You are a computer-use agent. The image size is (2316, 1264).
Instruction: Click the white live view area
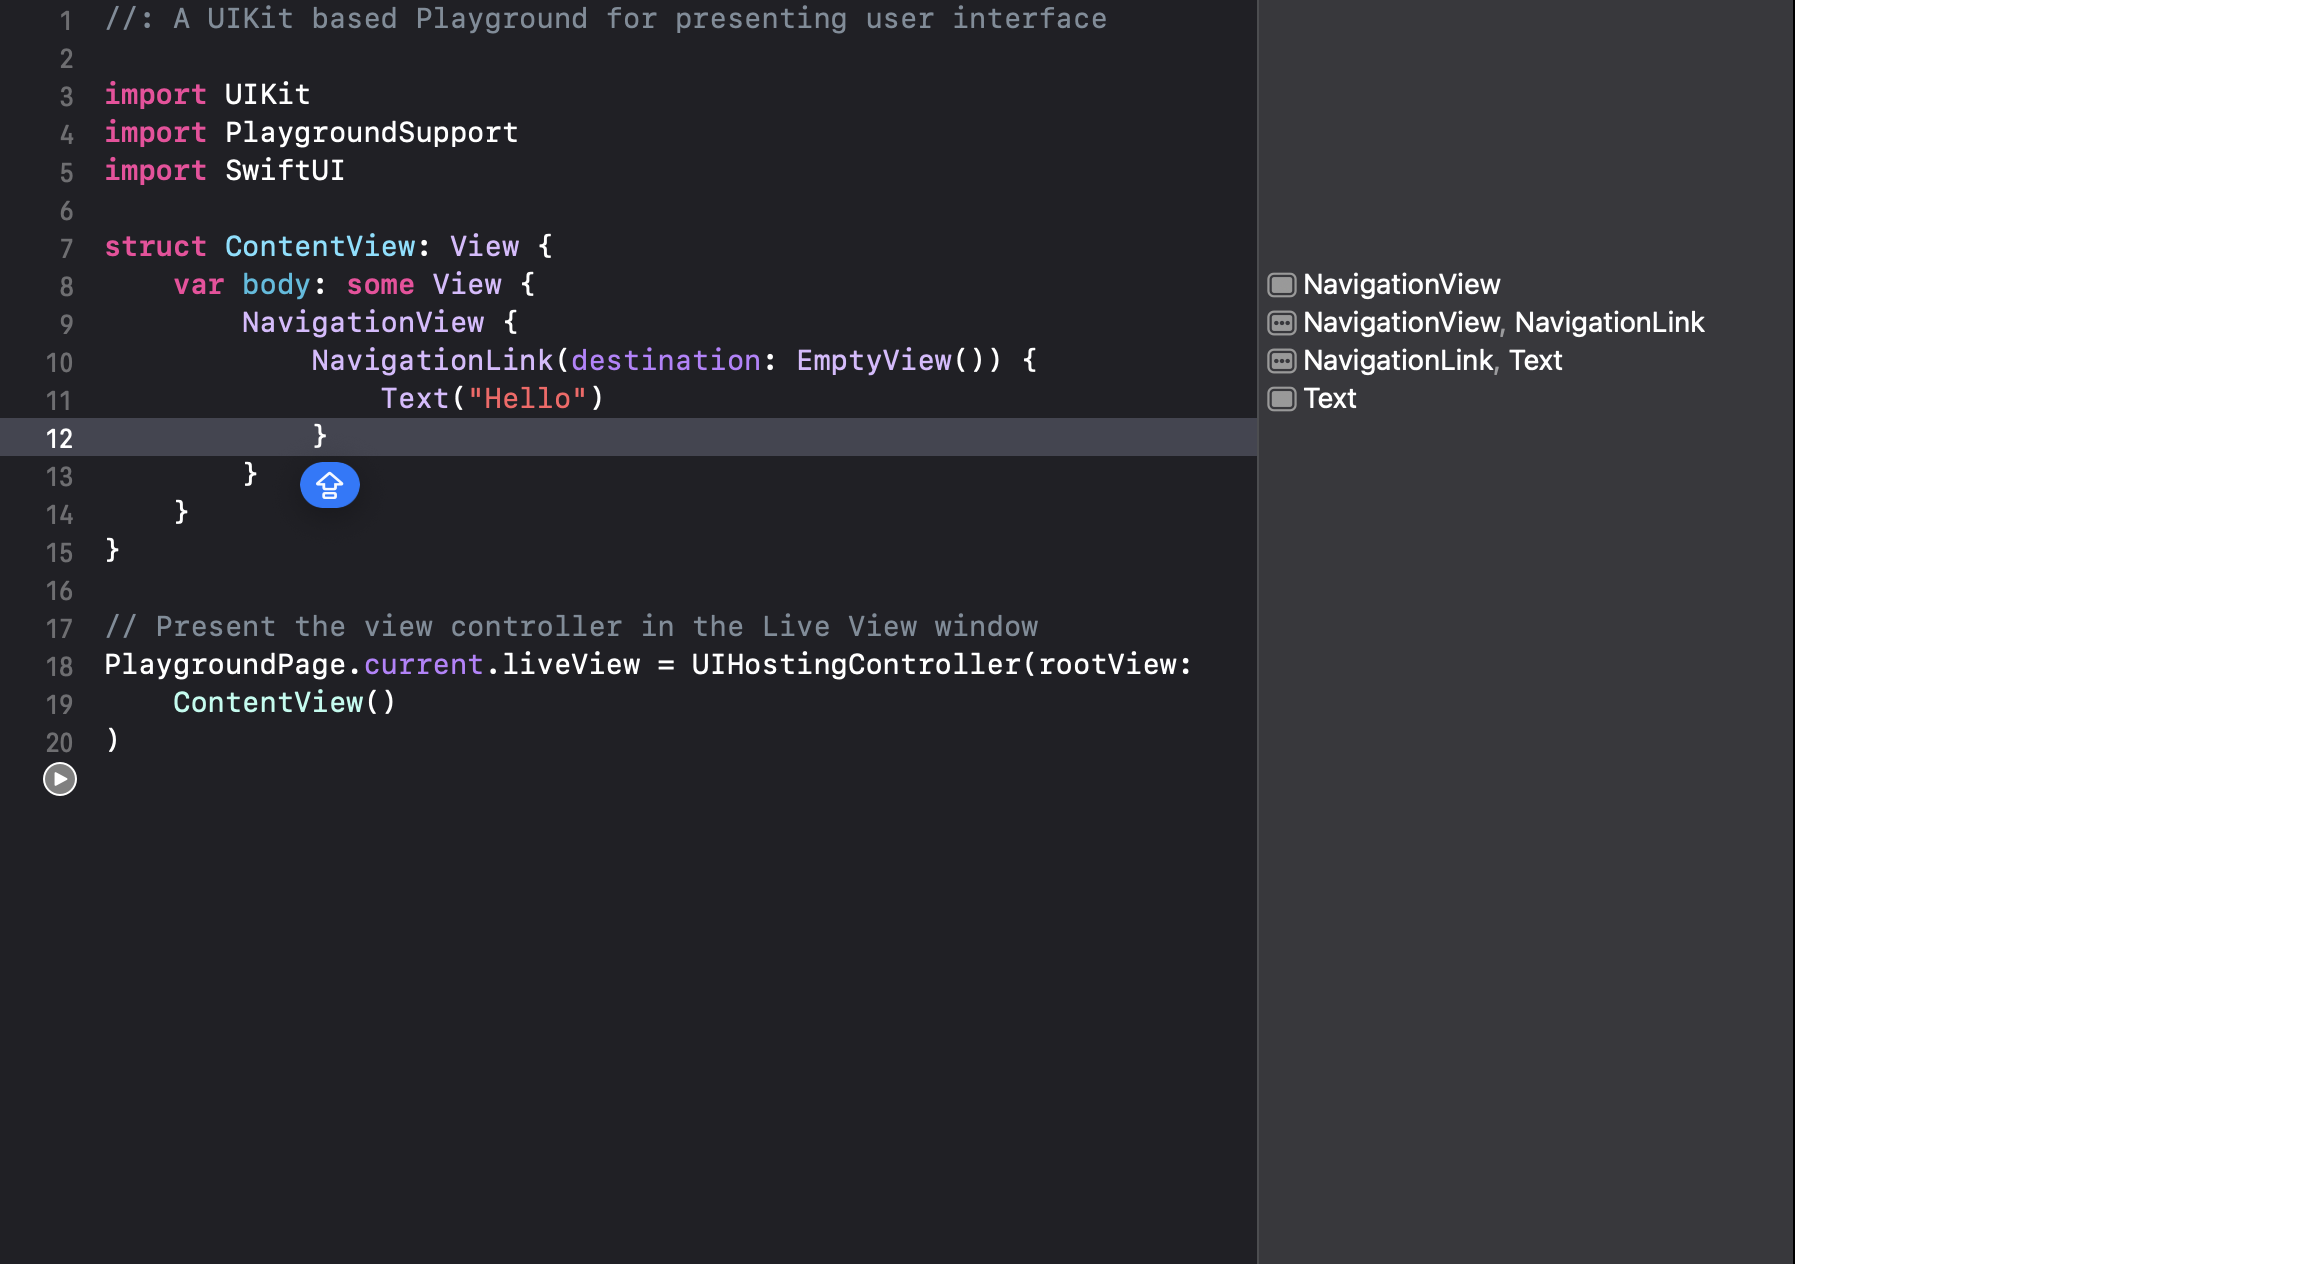point(2054,630)
